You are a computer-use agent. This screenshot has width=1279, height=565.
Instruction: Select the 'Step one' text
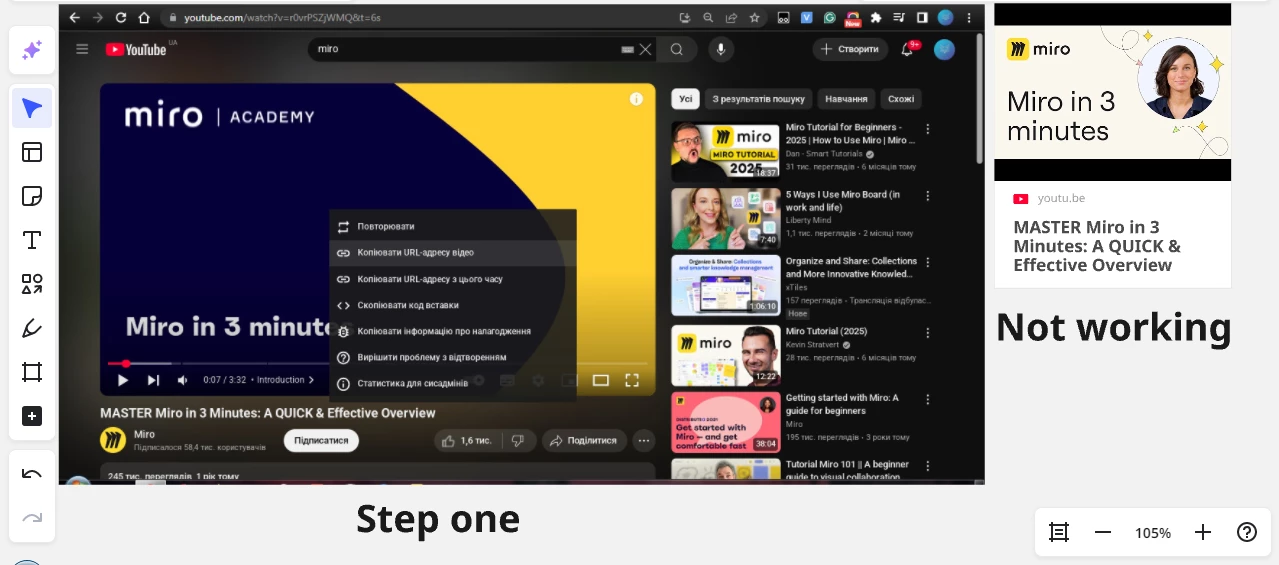tap(438, 518)
